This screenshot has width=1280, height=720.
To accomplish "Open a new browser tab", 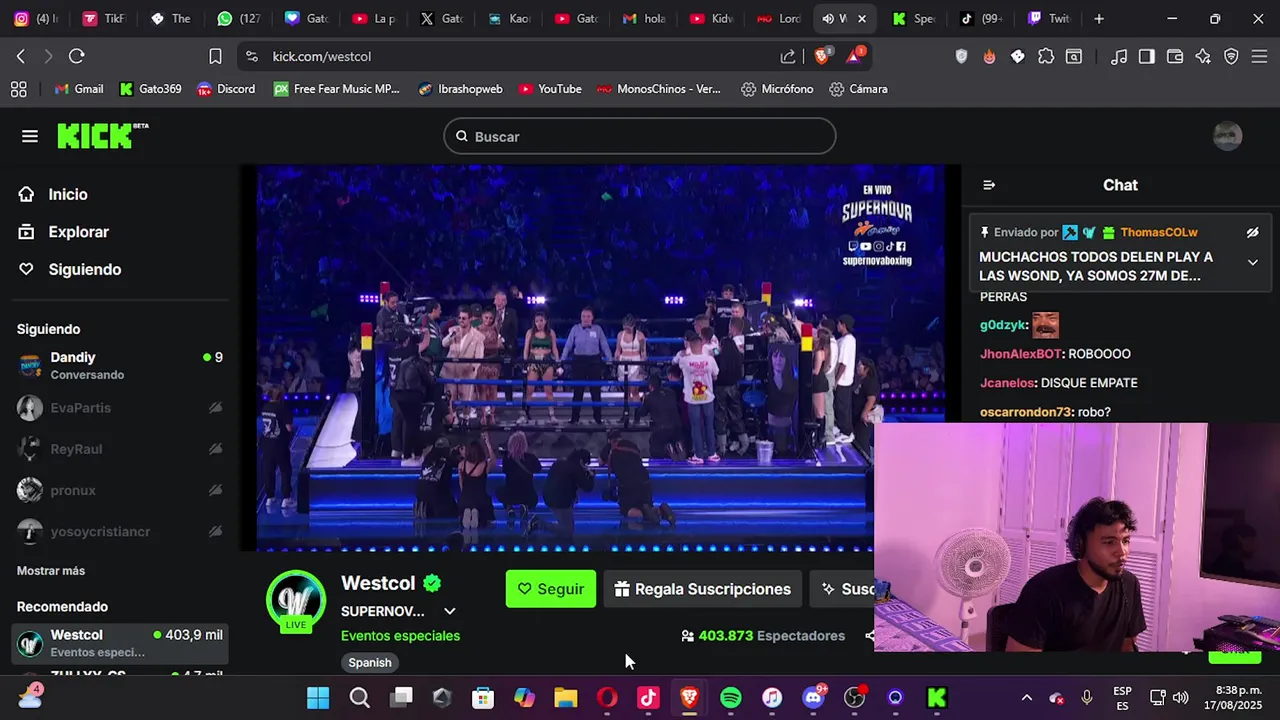I will [1099, 19].
